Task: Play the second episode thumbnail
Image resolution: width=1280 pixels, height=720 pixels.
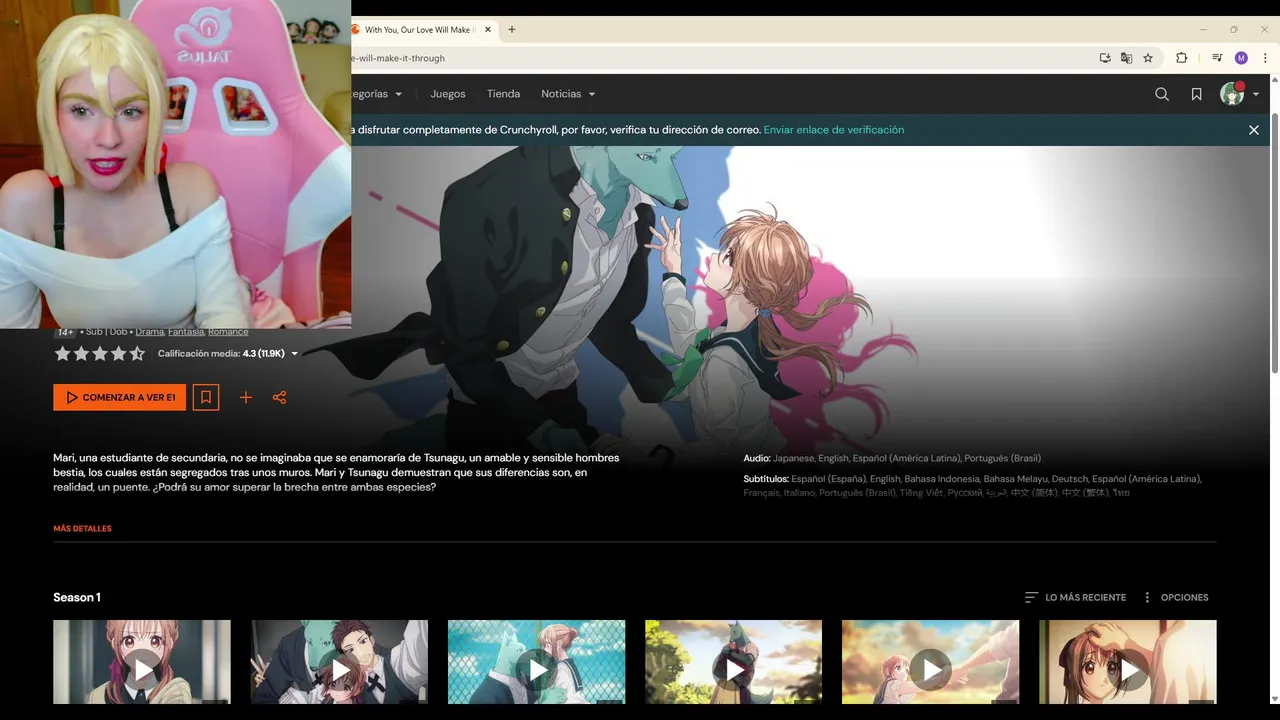Action: click(x=339, y=662)
